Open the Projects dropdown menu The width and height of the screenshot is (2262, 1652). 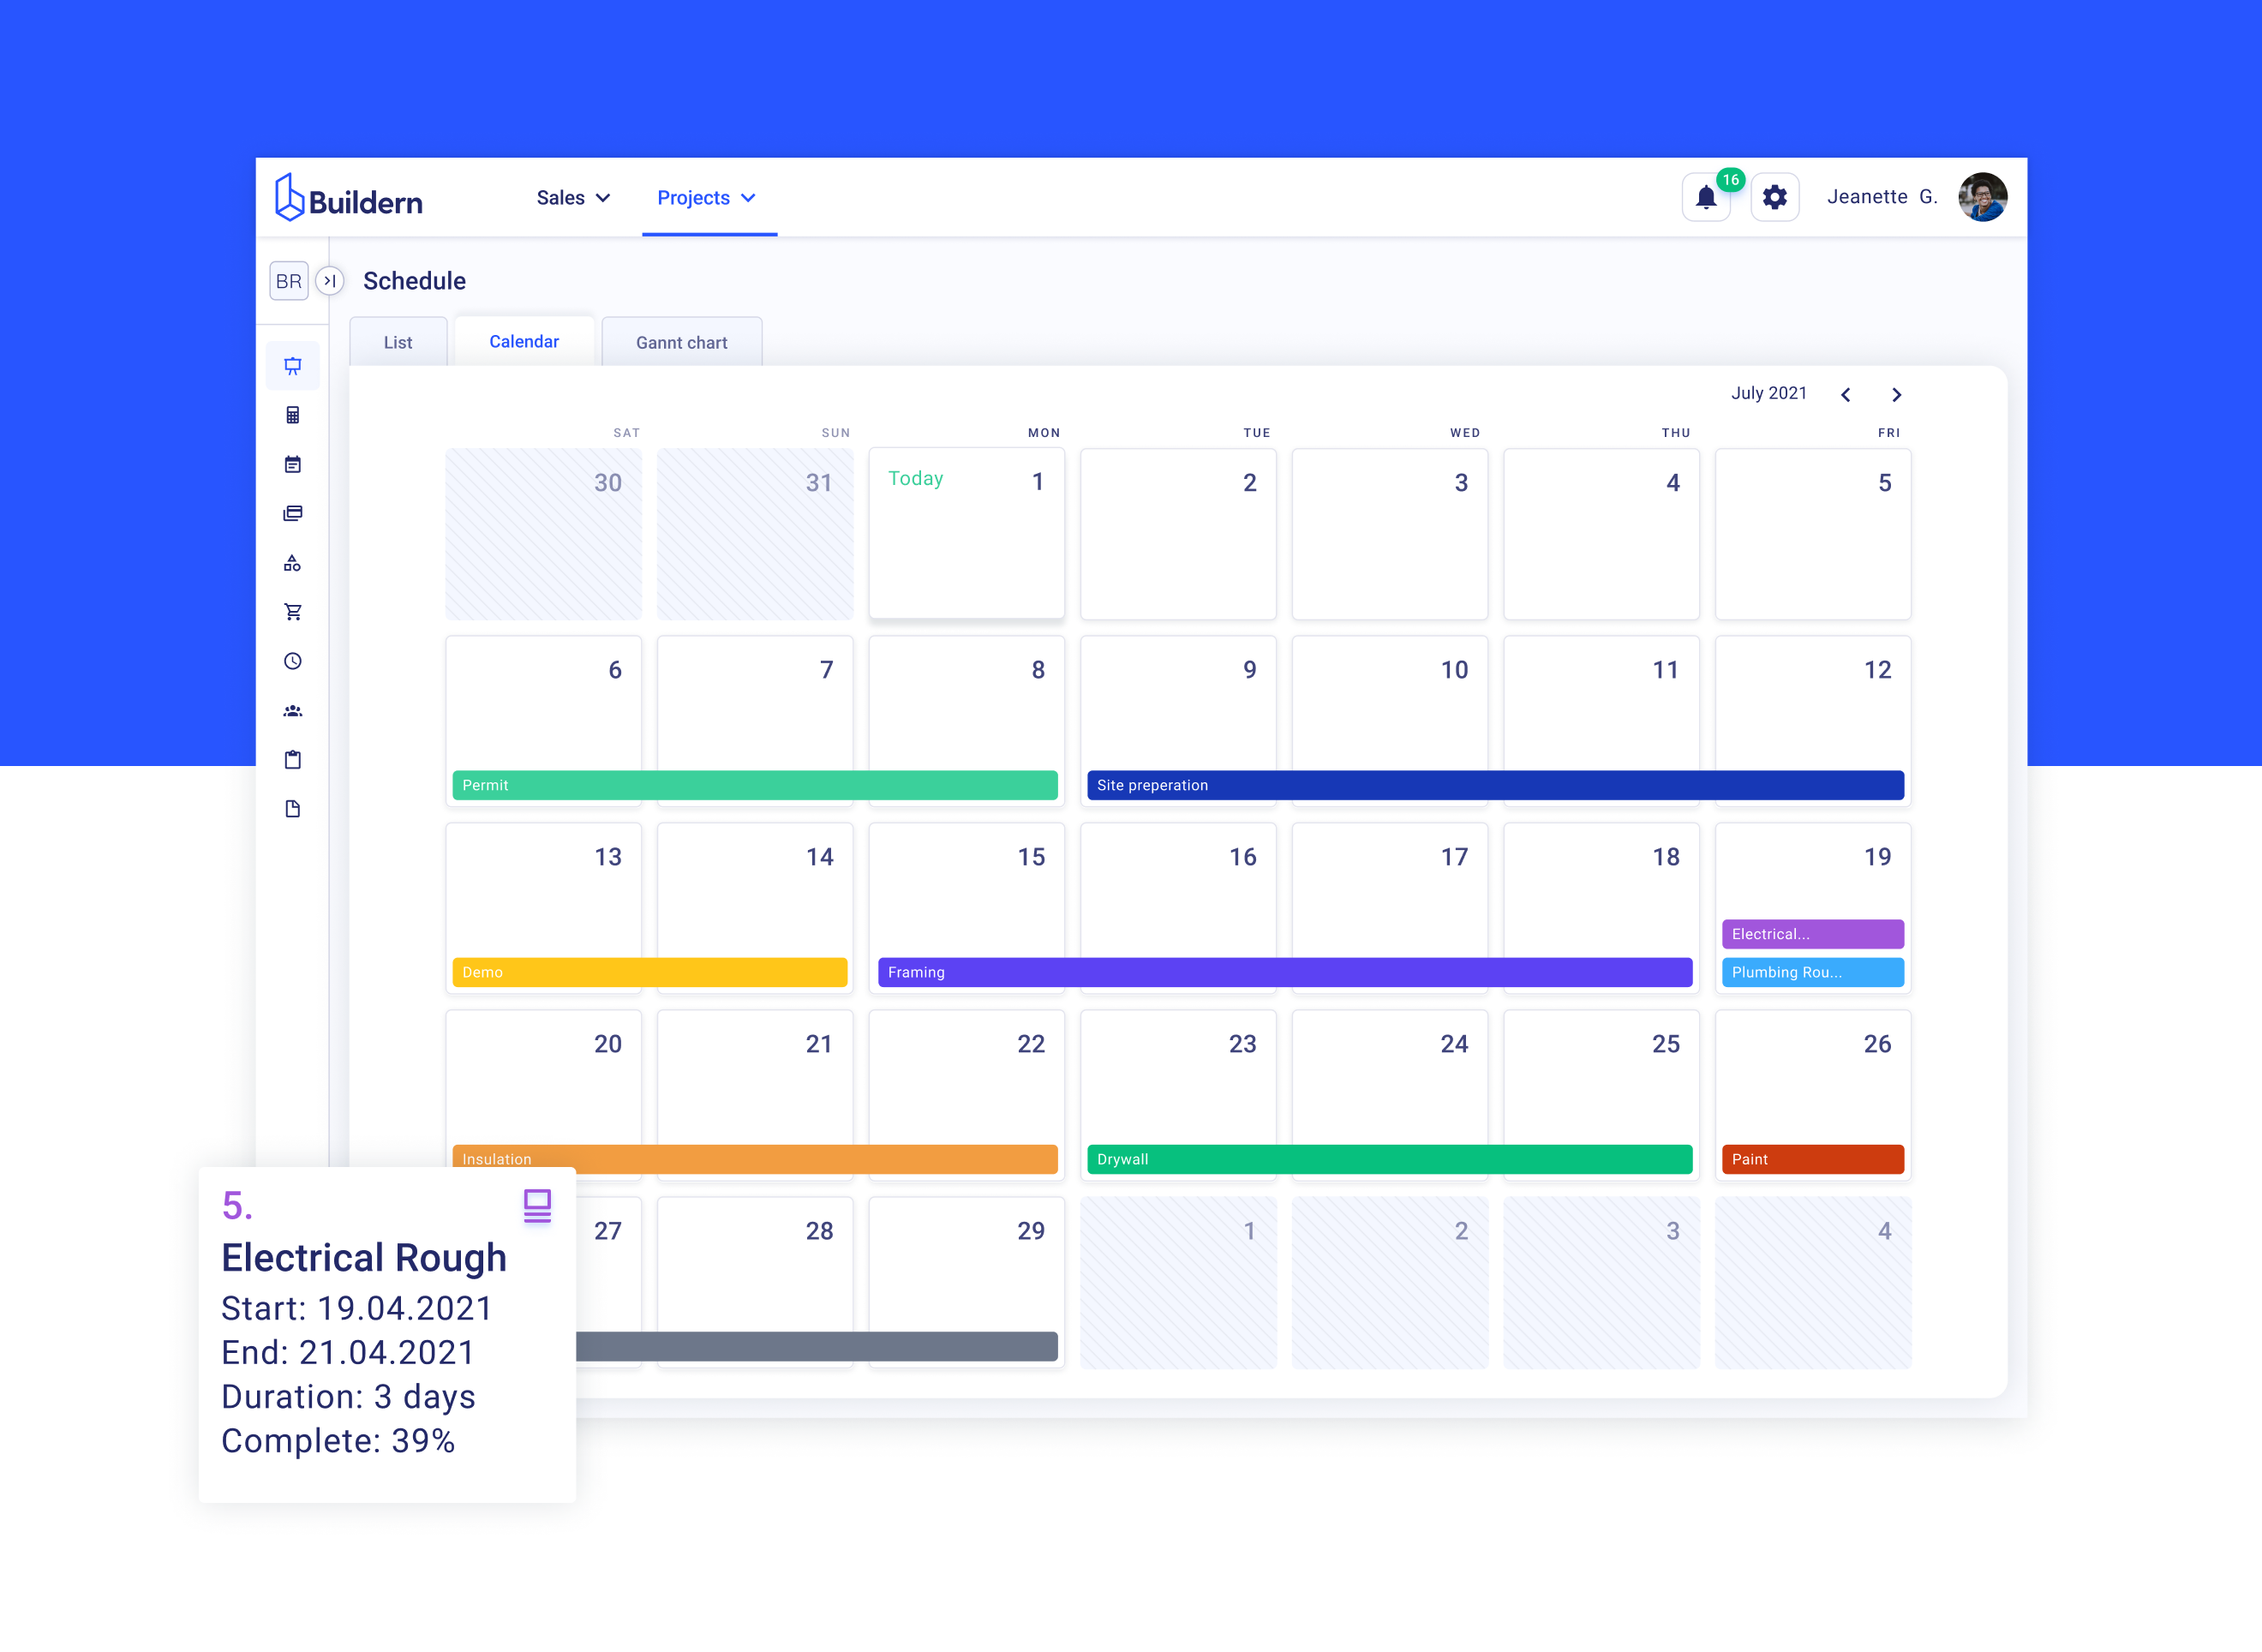tap(707, 197)
